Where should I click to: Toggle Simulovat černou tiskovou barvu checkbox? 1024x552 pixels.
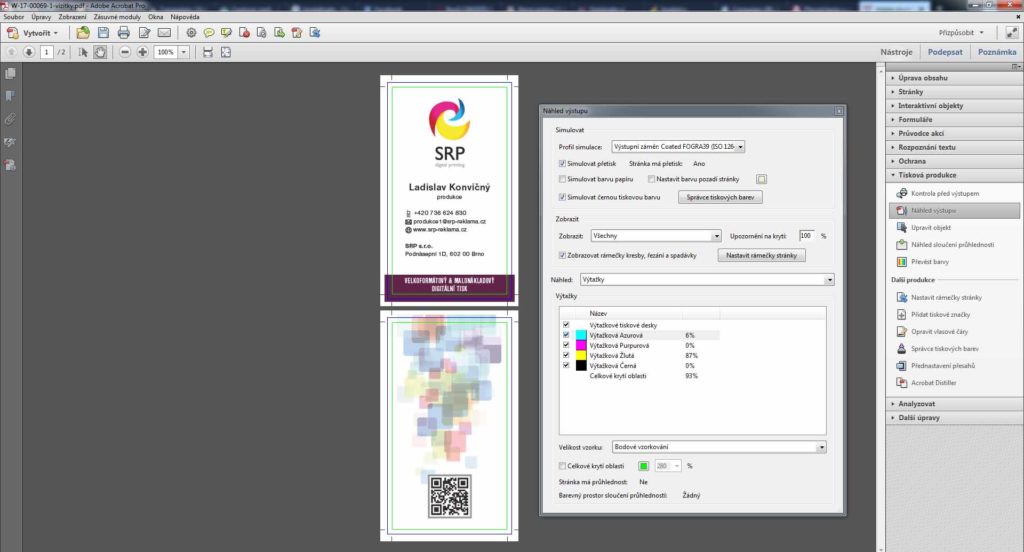(562, 197)
